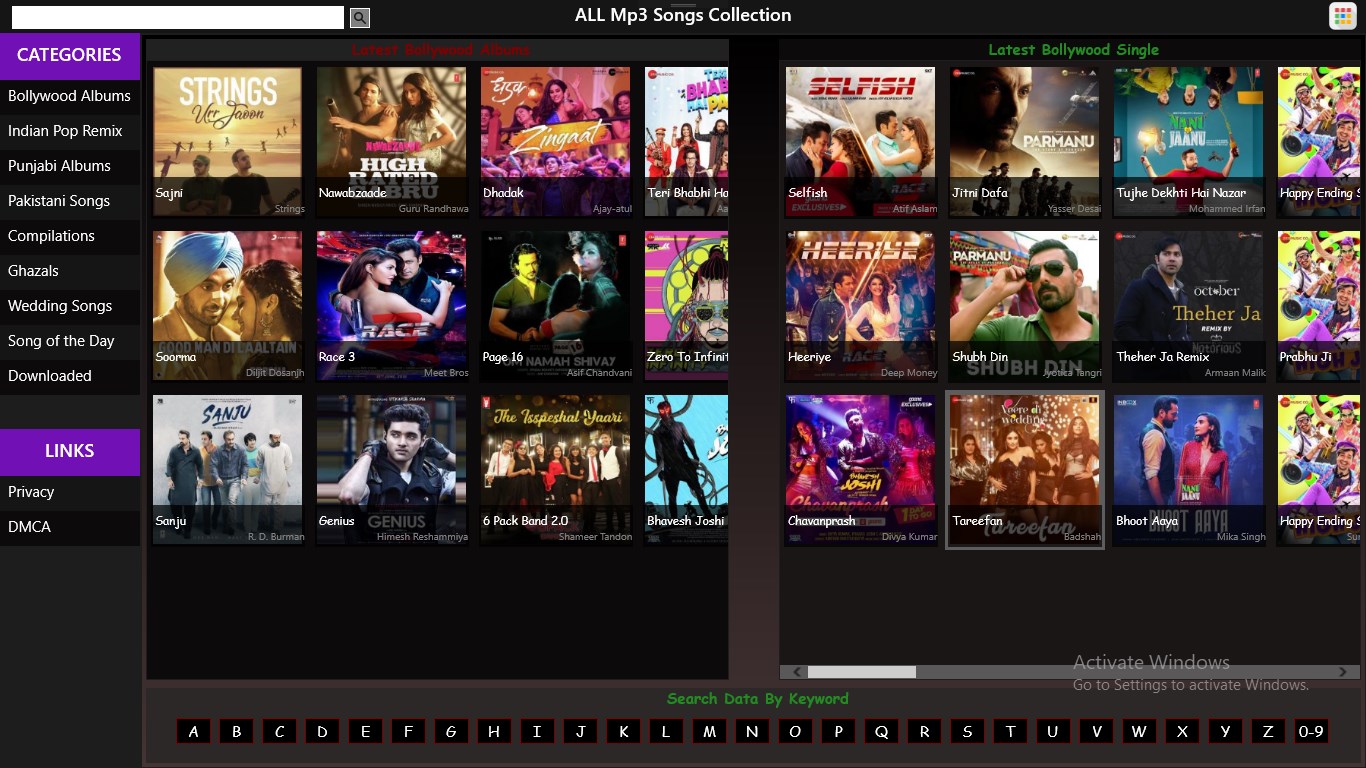Viewport: 1366px width, 768px height.
Task: Open Downloaded category
Action: 70,376
